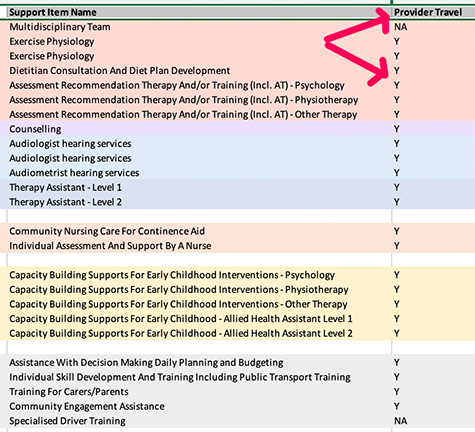
Task: Click the Training For Carers/Parents cell
Action: [199, 392]
